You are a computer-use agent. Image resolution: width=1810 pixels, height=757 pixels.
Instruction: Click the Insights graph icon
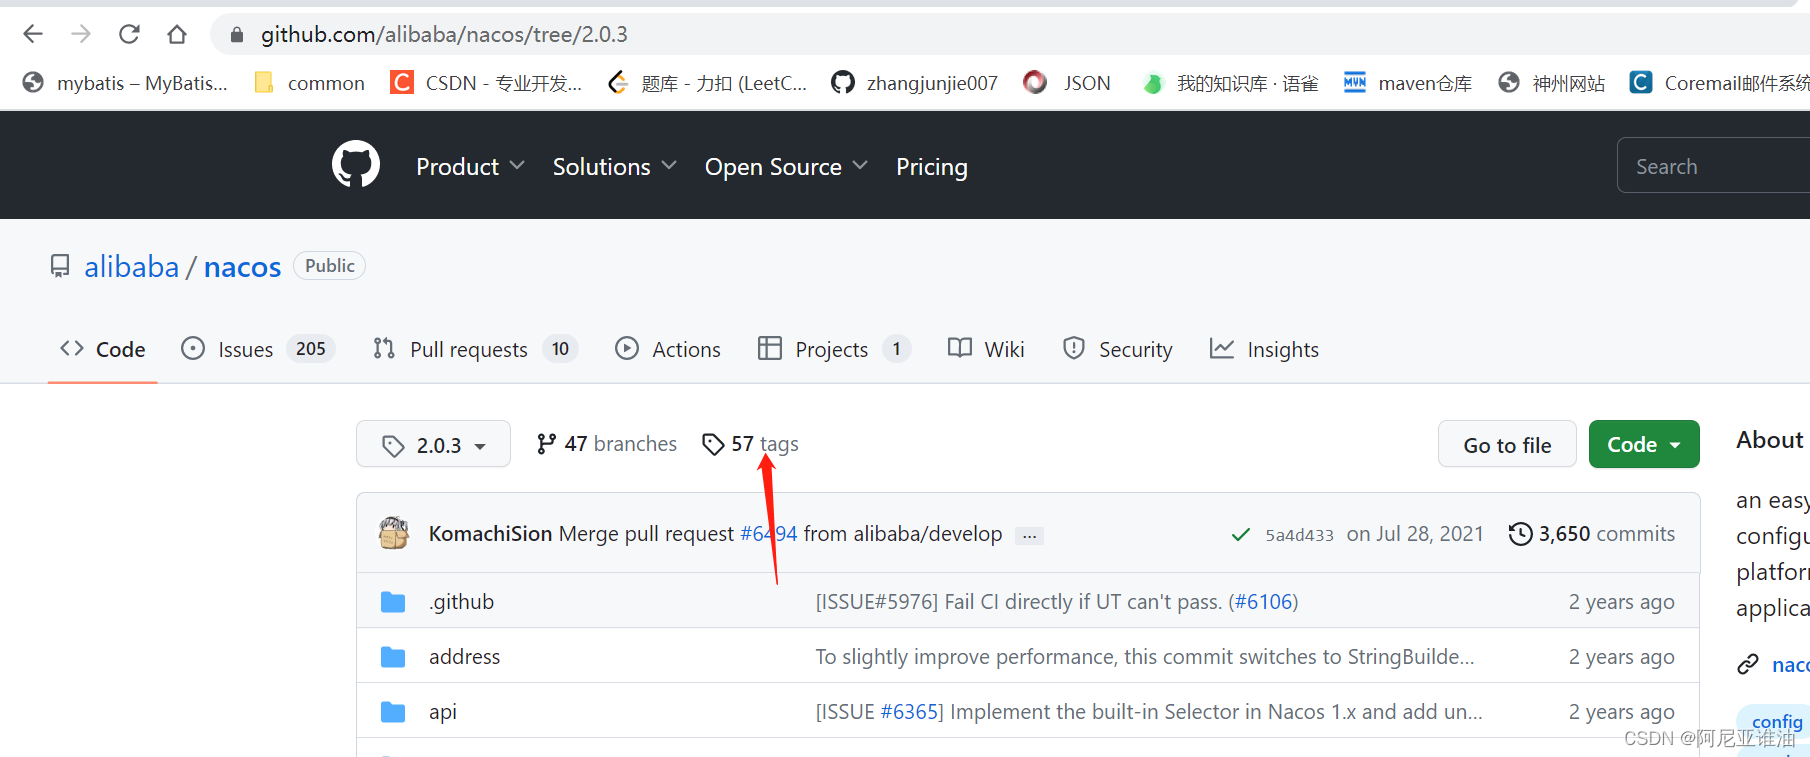click(1222, 348)
